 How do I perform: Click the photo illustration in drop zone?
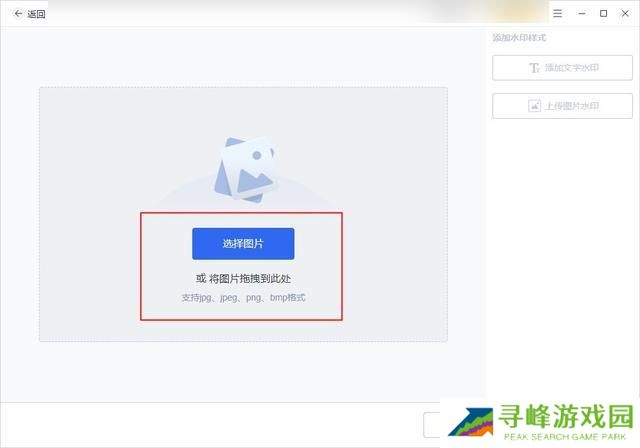pyautogui.click(x=244, y=167)
